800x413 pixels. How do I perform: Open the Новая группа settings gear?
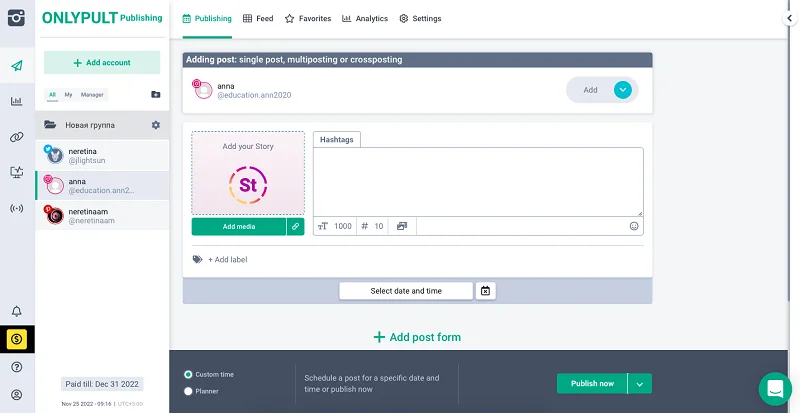pyautogui.click(x=155, y=125)
